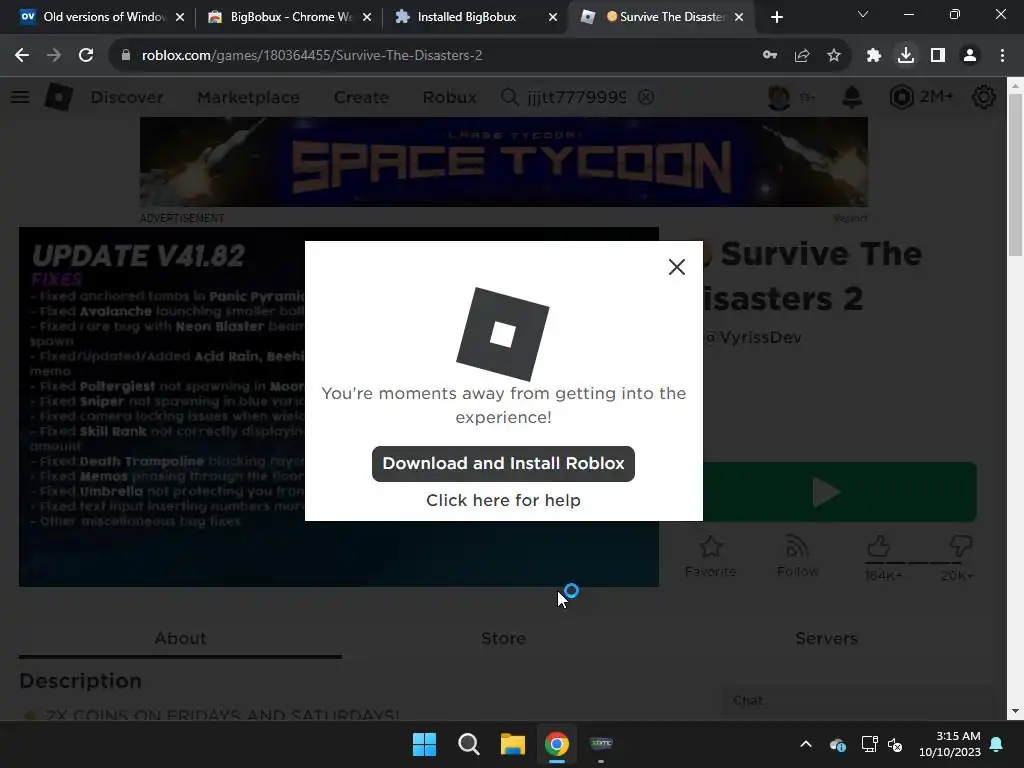
Task: Open Marketplace in Roblox navigation
Action: point(248,97)
